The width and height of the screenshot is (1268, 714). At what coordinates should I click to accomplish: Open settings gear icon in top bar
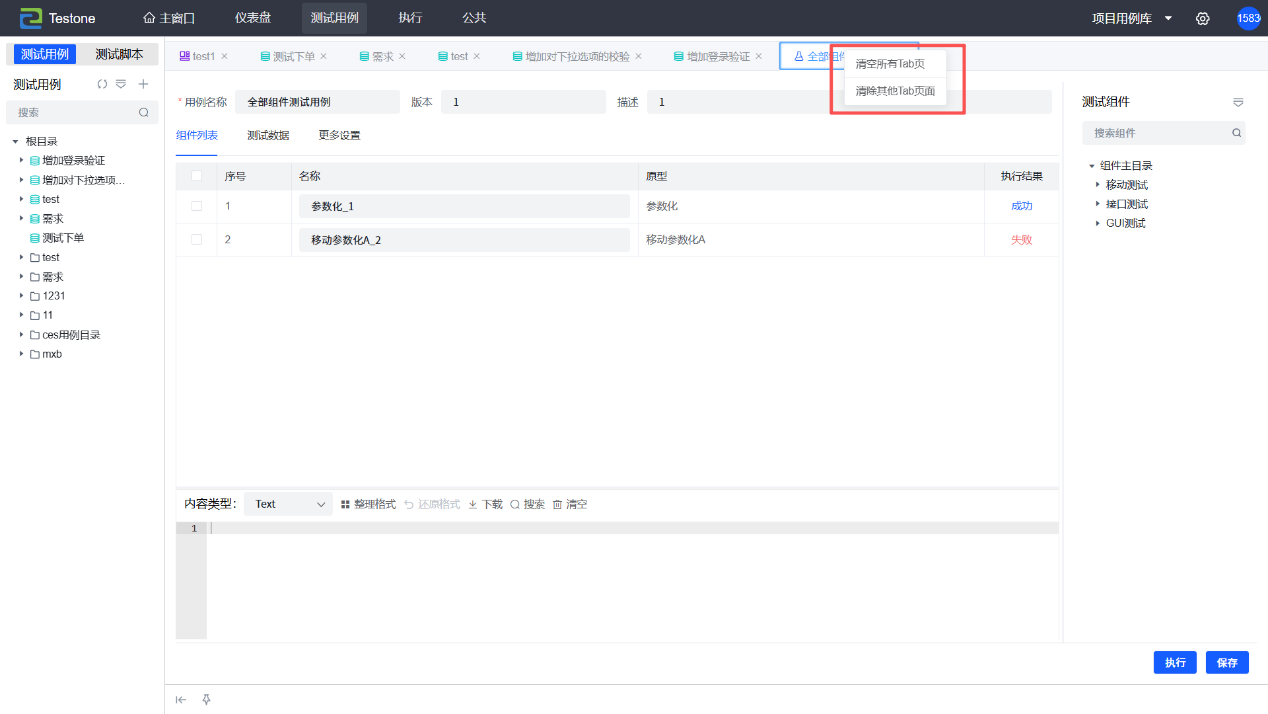pos(1203,19)
